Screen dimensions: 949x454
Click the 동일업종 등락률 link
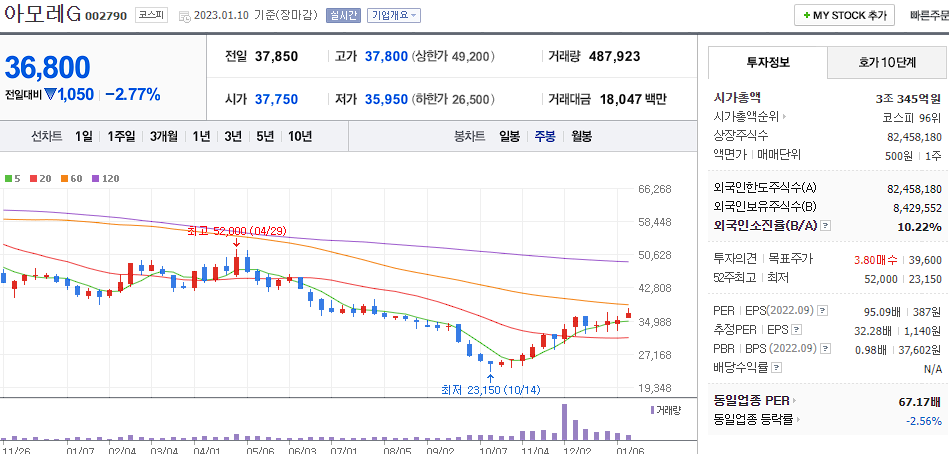754,419
